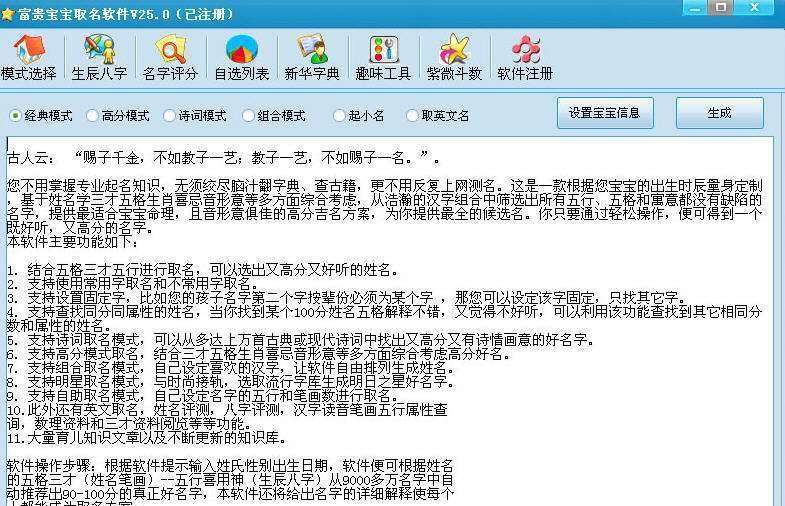Select 高分模式 radio button
Image resolution: width=785 pixels, height=506 pixels.
coord(92,116)
